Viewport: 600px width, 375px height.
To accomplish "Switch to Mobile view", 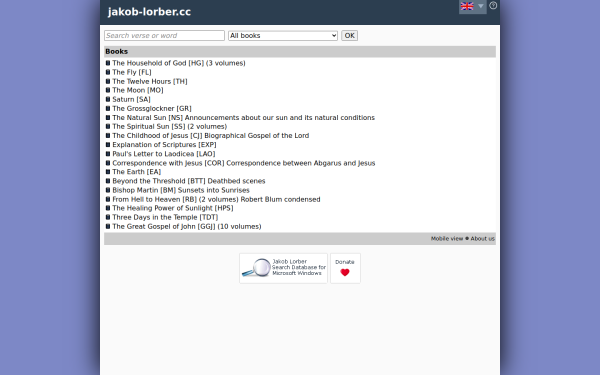I will [x=447, y=239].
